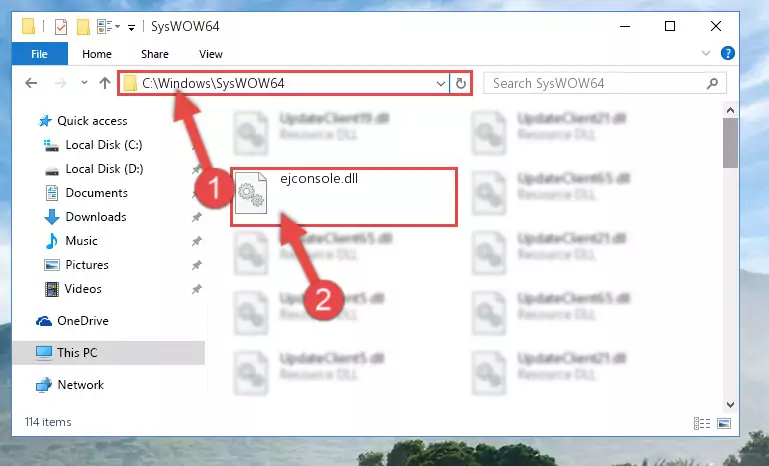The height and width of the screenshot is (466, 769).
Task: Go back with the Back arrow
Action: coord(31,83)
